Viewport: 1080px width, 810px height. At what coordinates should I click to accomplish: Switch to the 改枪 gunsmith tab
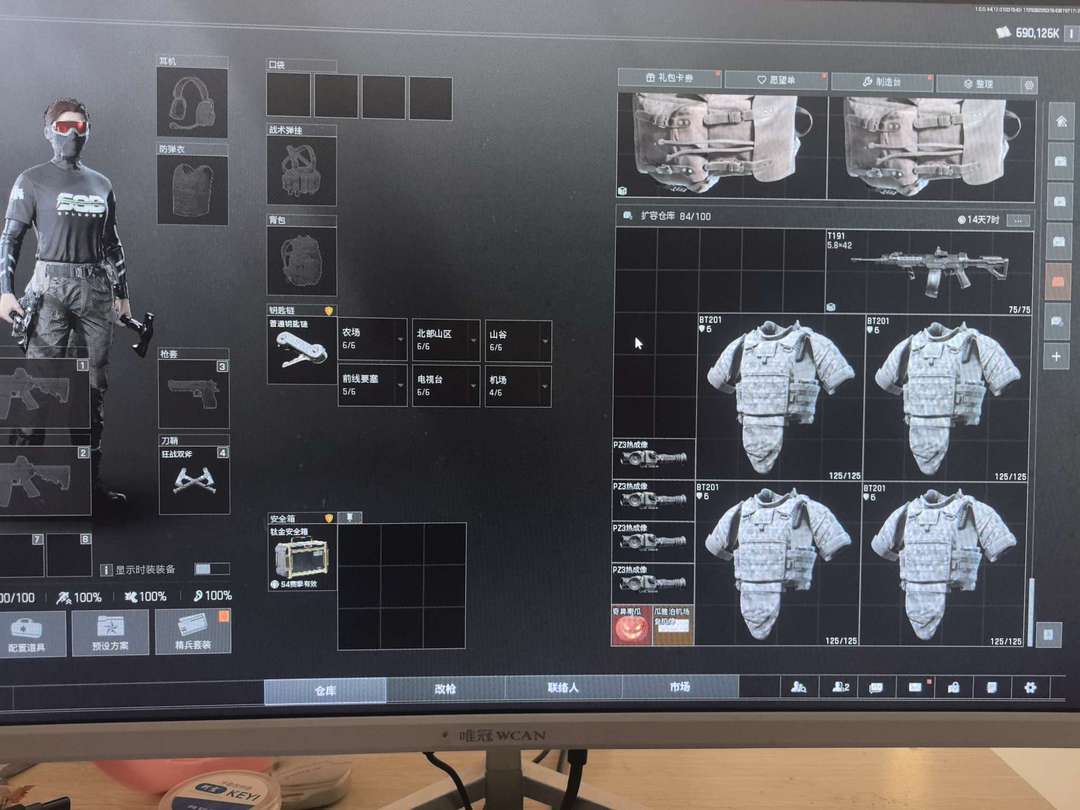point(445,689)
